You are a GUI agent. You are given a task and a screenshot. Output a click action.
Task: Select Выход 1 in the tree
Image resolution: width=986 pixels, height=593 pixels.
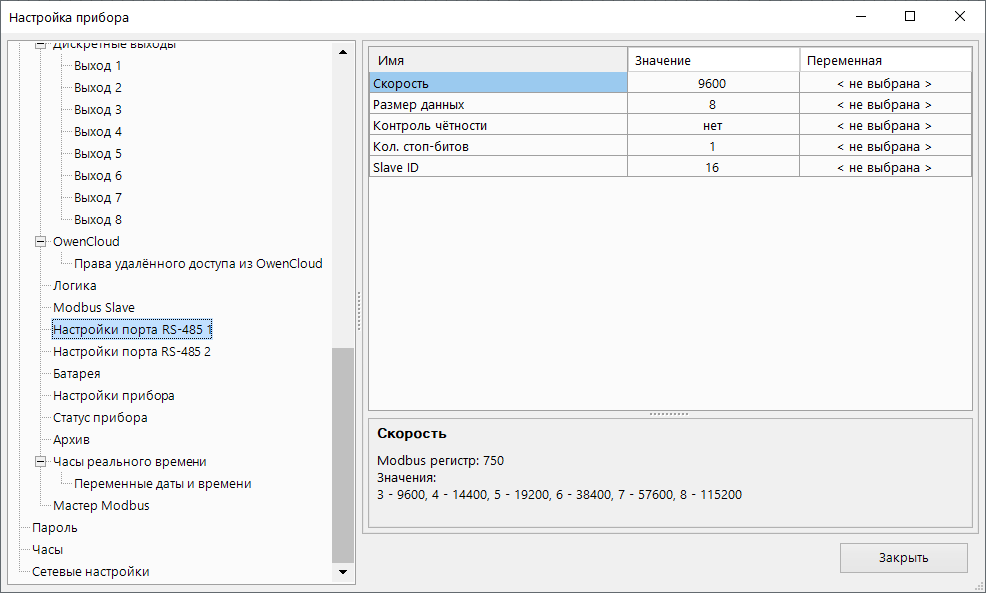(98, 66)
